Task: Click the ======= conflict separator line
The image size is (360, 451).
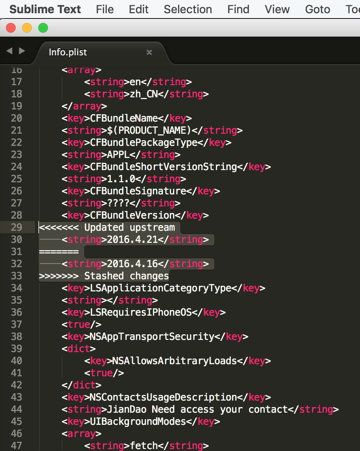Action: tap(59, 252)
